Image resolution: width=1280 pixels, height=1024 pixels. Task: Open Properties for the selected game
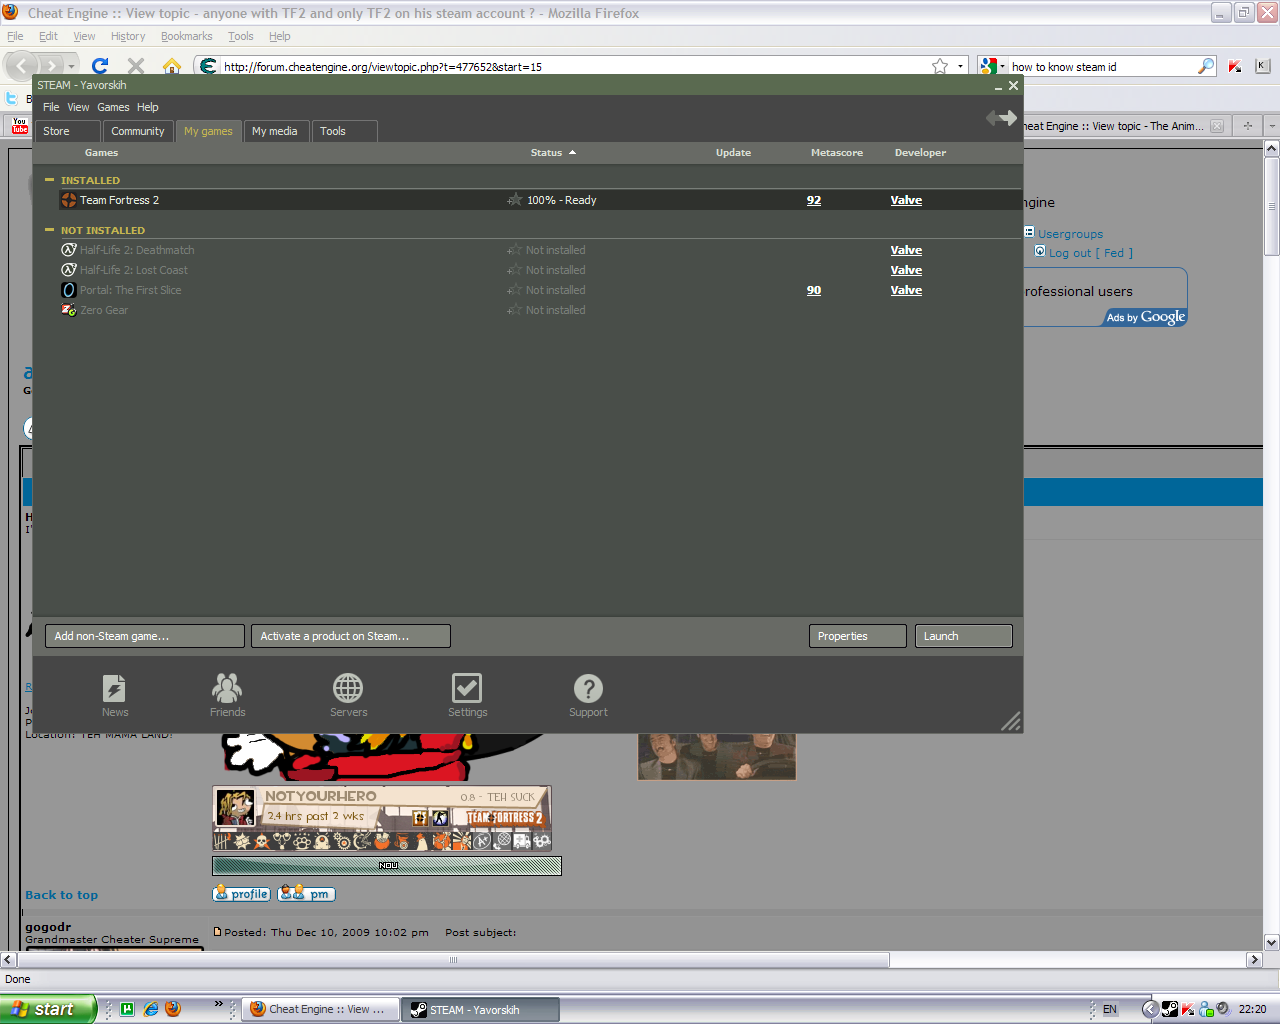[x=858, y=636]
